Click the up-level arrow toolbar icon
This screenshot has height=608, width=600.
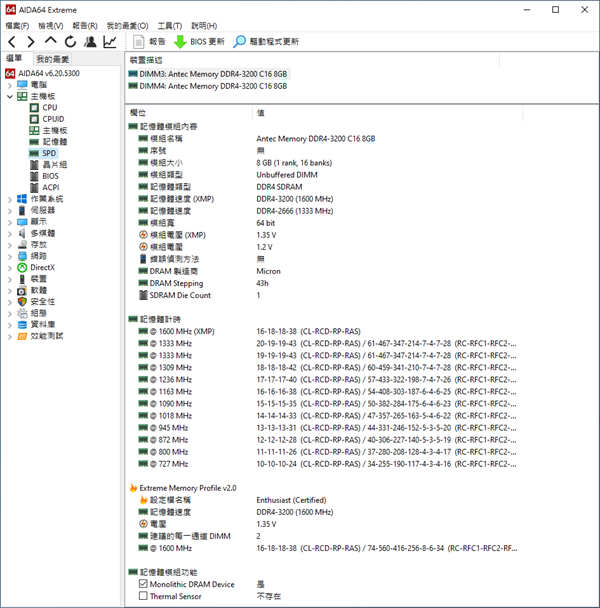[50, 41]
